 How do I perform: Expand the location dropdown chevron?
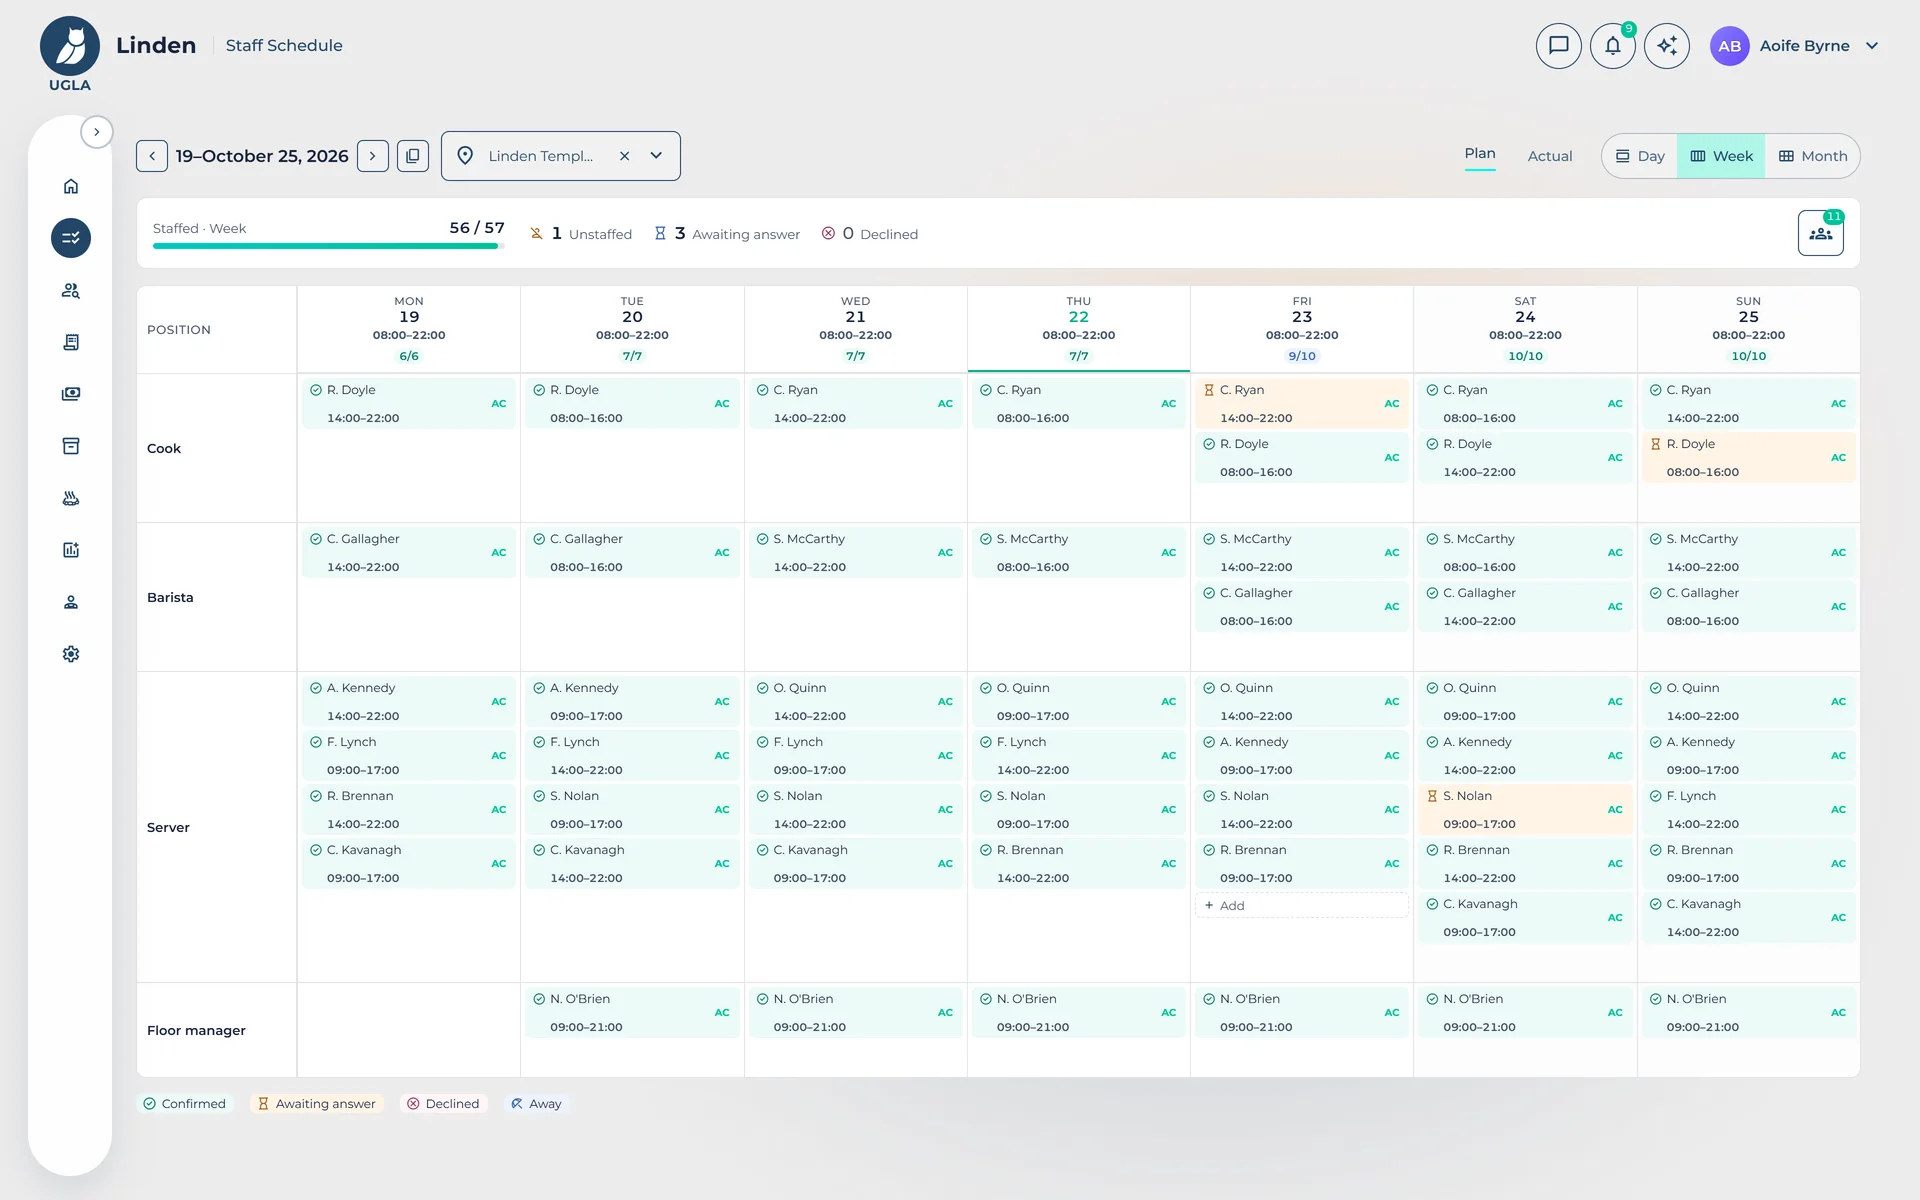click(x=656, y=156)
